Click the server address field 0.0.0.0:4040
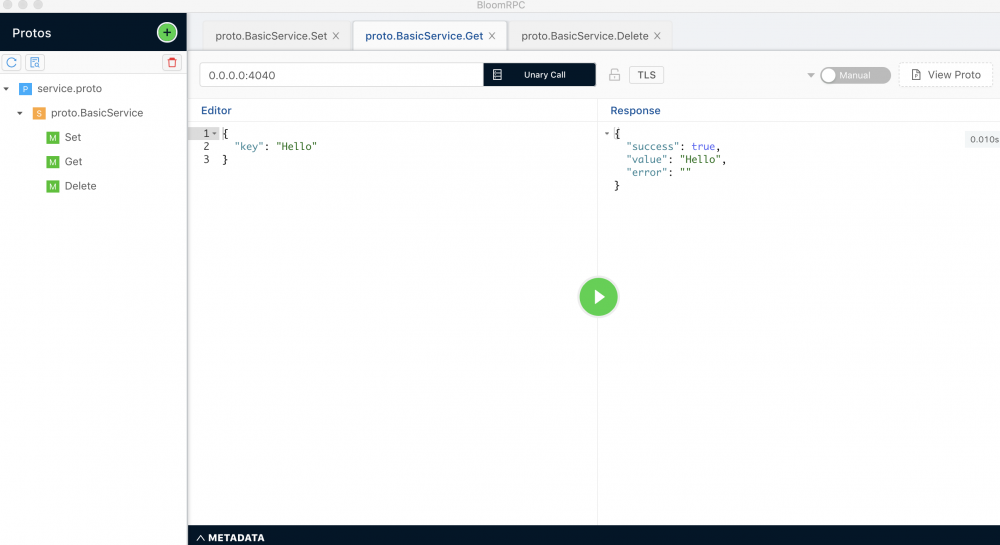The height and width of the screenshot is (545, 1000). [342, 75]
